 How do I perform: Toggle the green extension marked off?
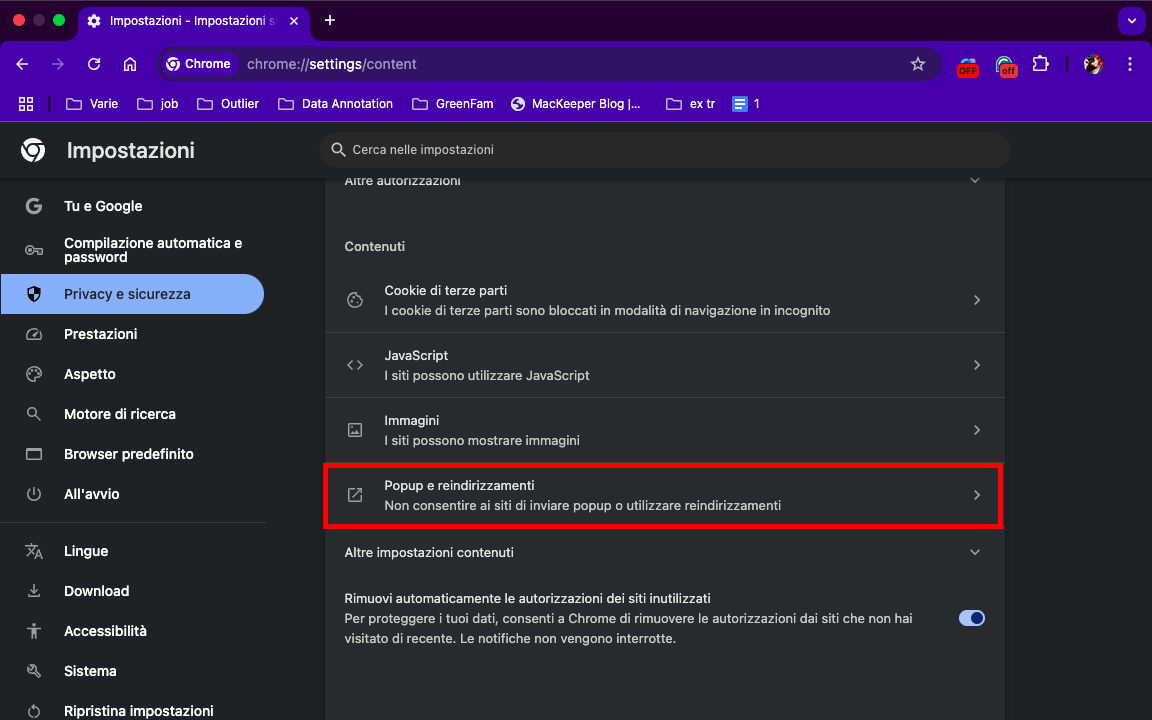[x=1006, y=63]
